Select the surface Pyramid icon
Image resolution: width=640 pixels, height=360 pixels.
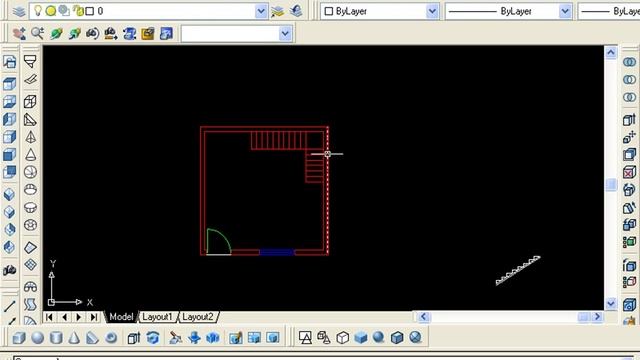30,137
